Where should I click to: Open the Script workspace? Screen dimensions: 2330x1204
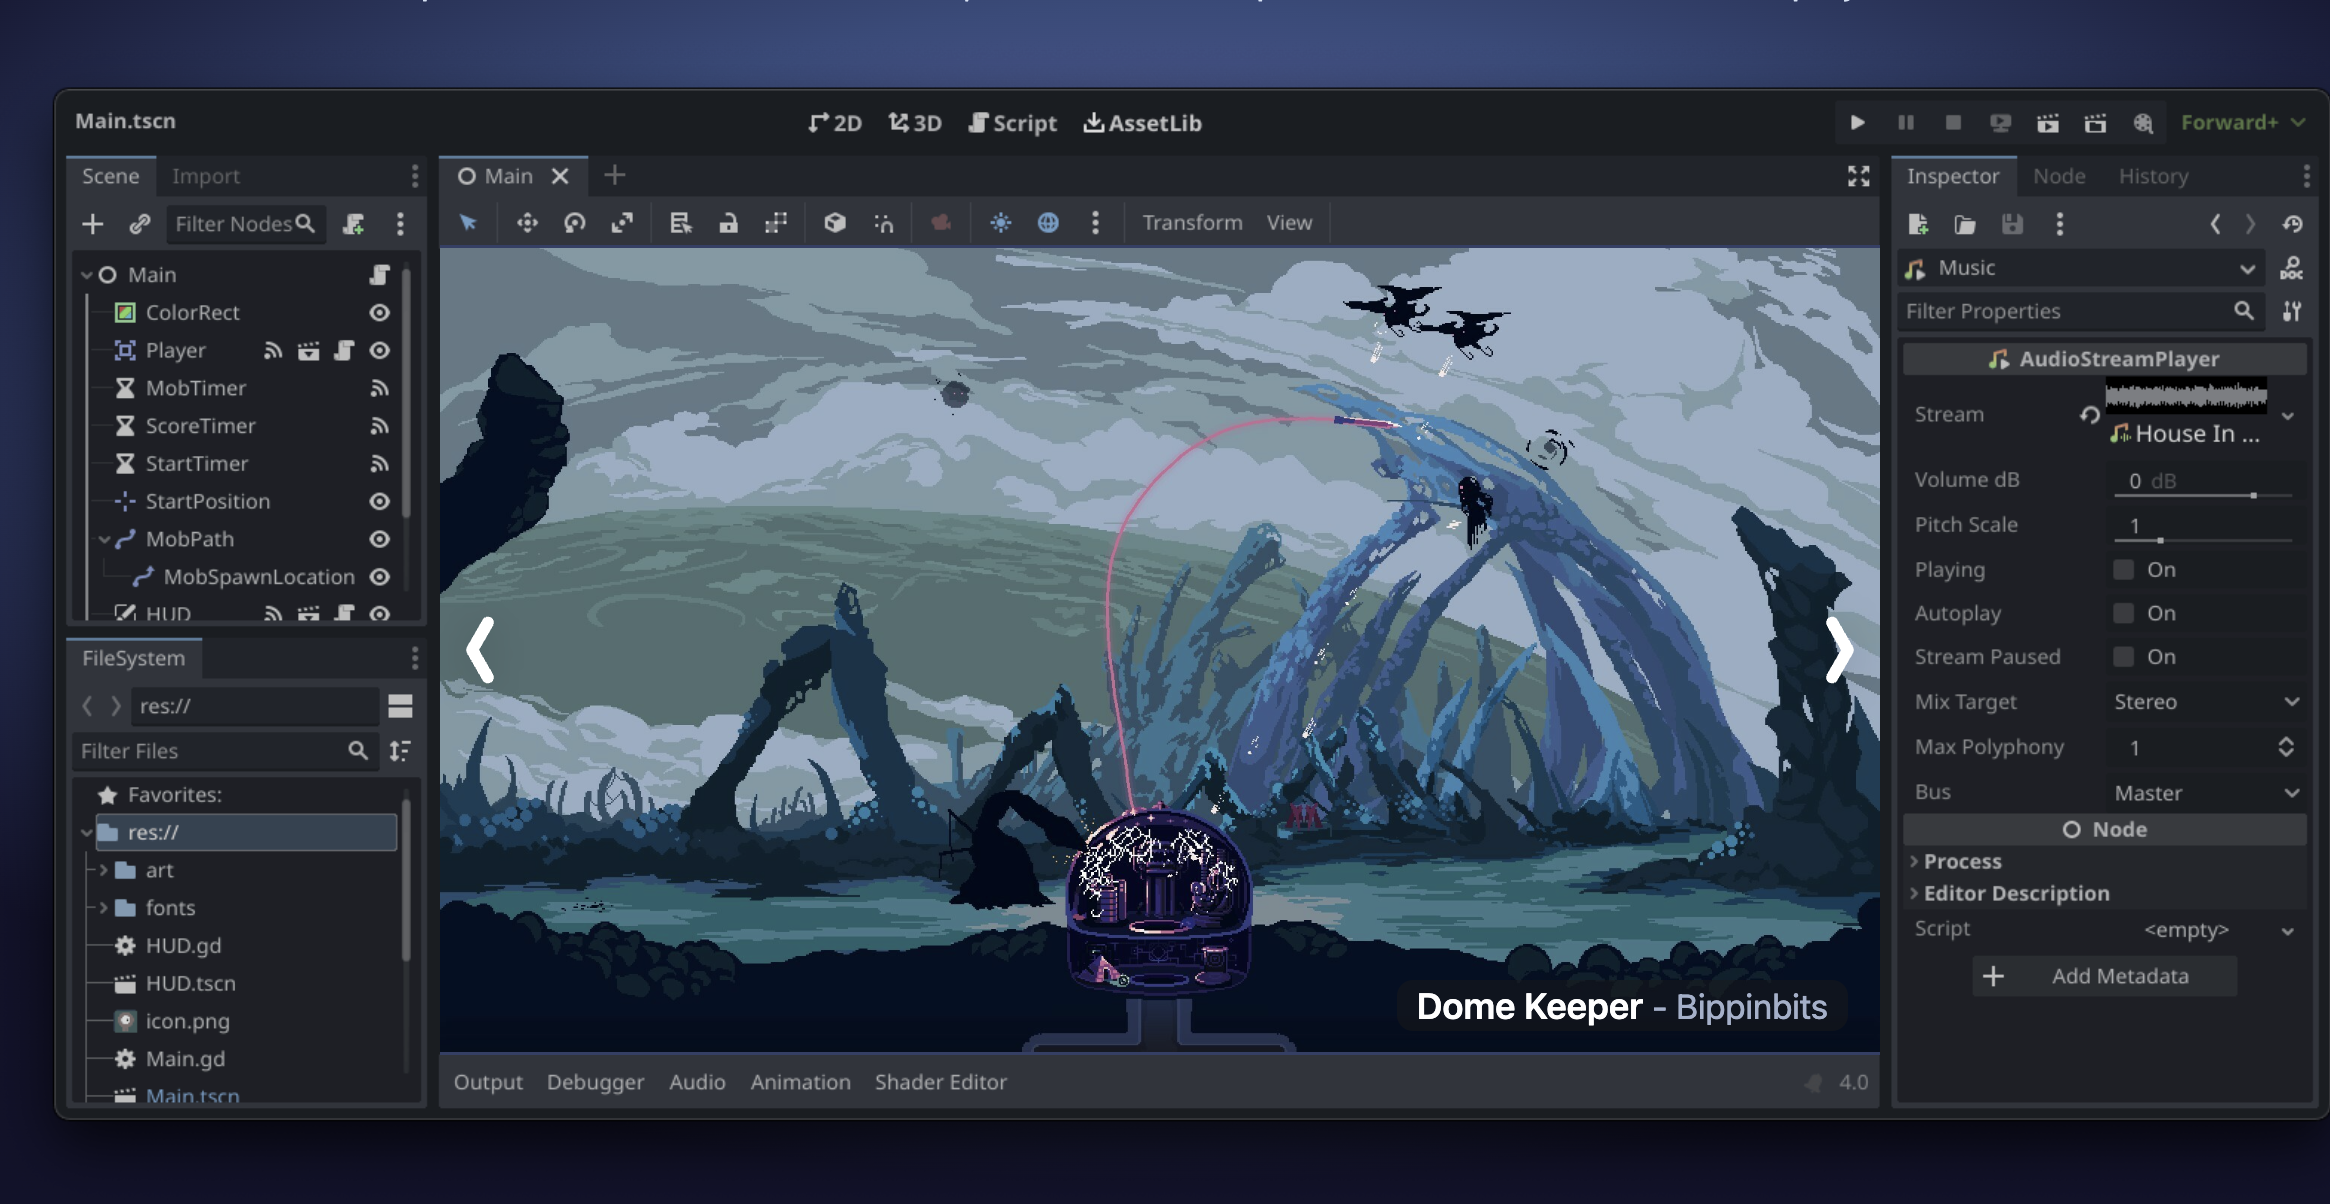coord(1012,123)
